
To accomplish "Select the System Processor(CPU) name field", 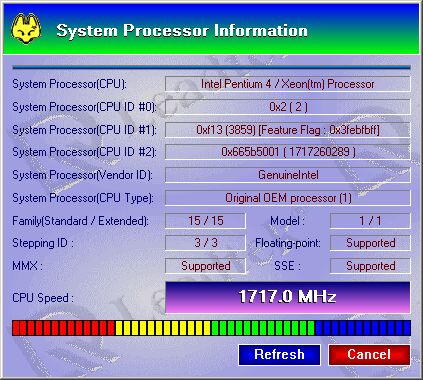I will point(287,84).
